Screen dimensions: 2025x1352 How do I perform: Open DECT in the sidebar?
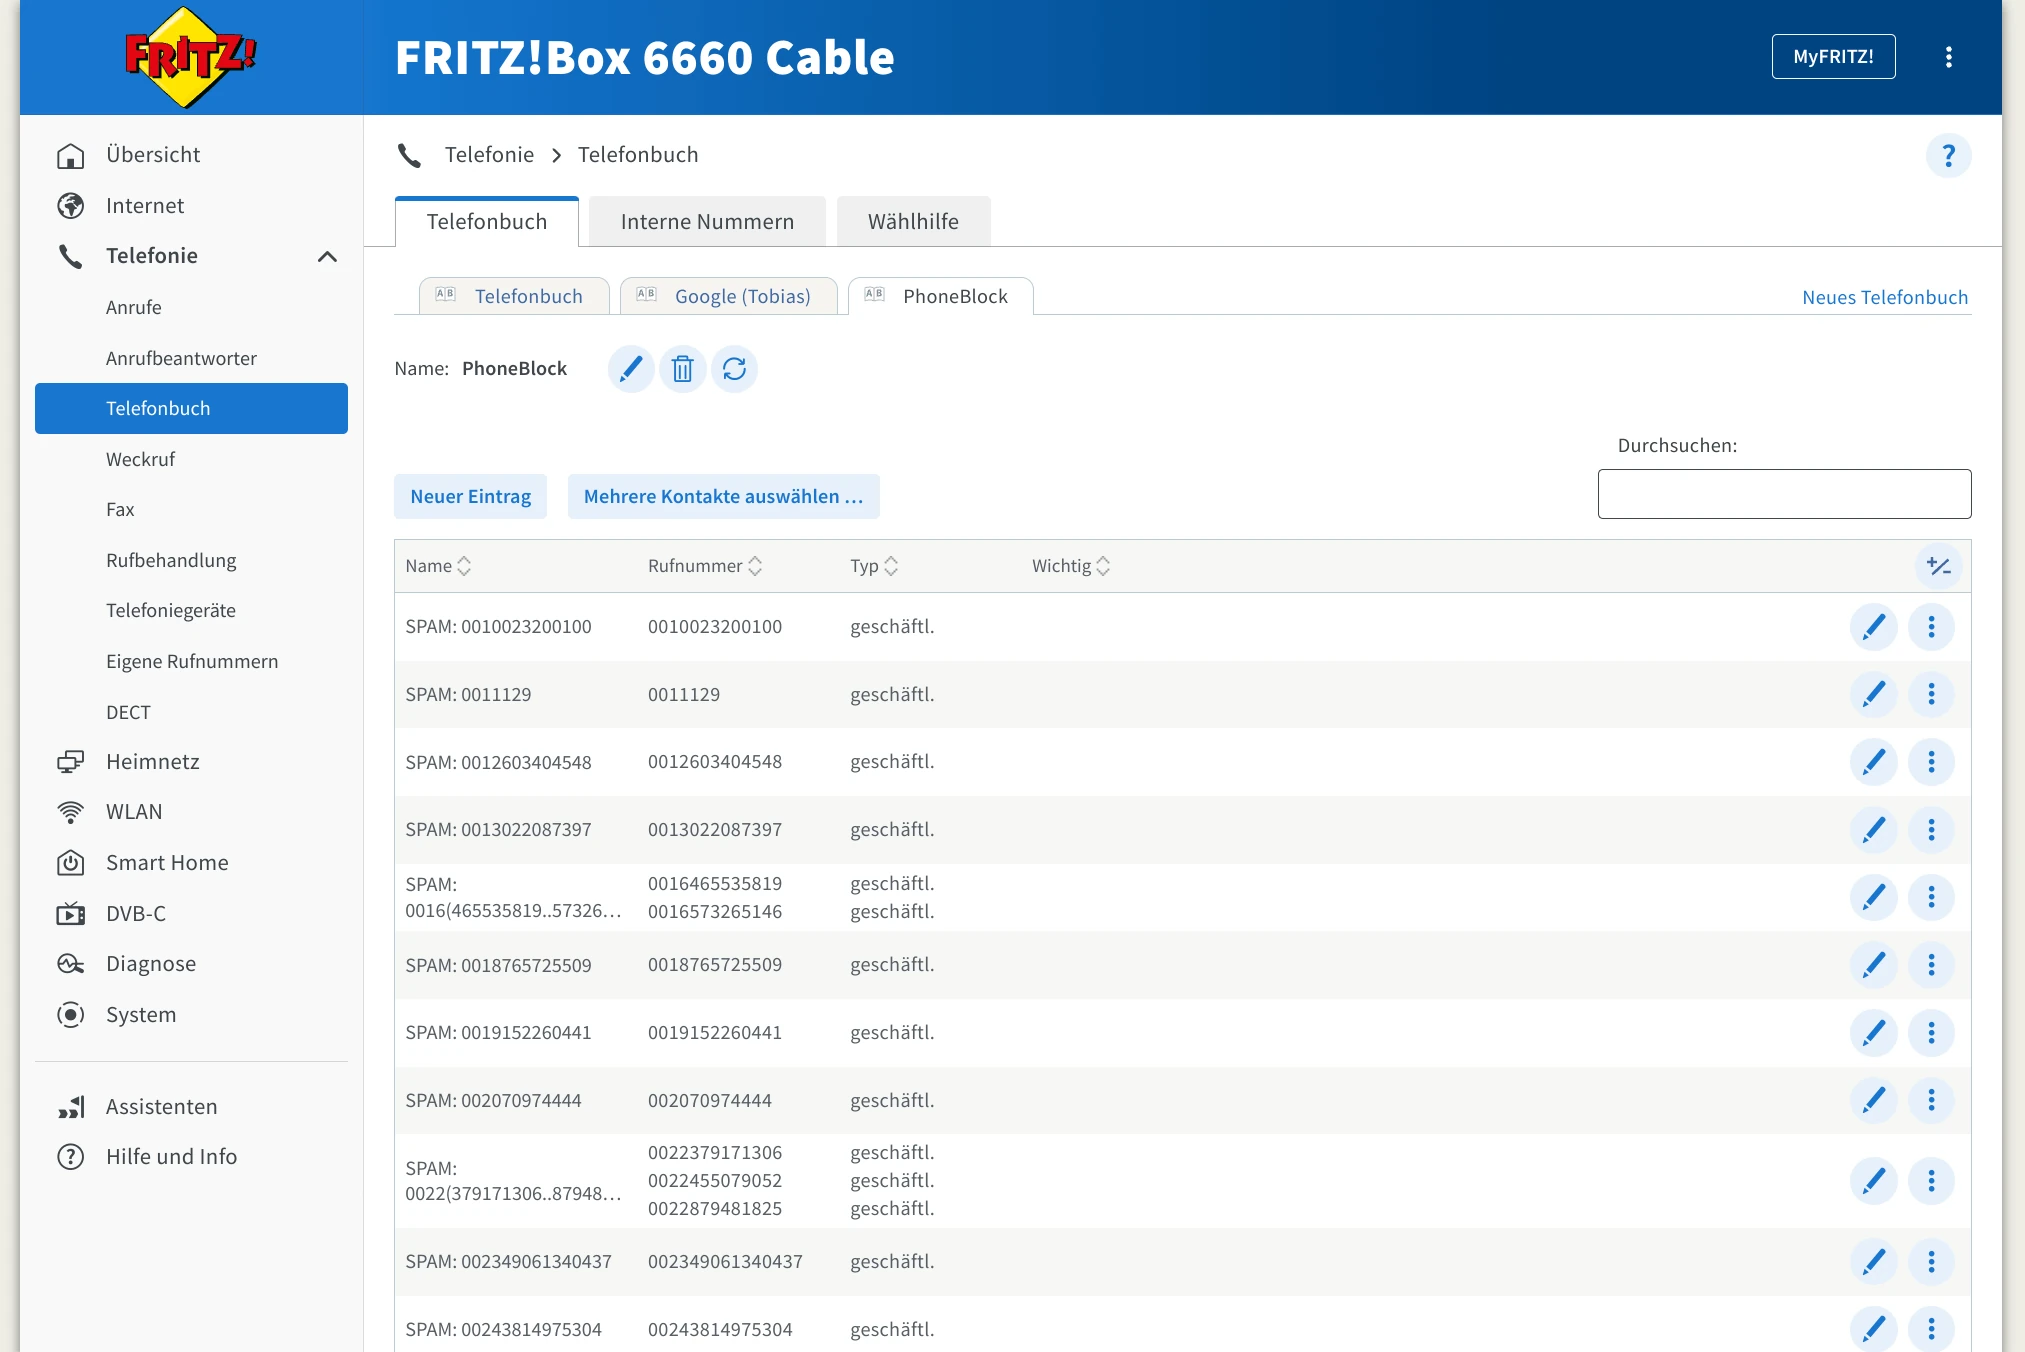click(x=128, y=712)
